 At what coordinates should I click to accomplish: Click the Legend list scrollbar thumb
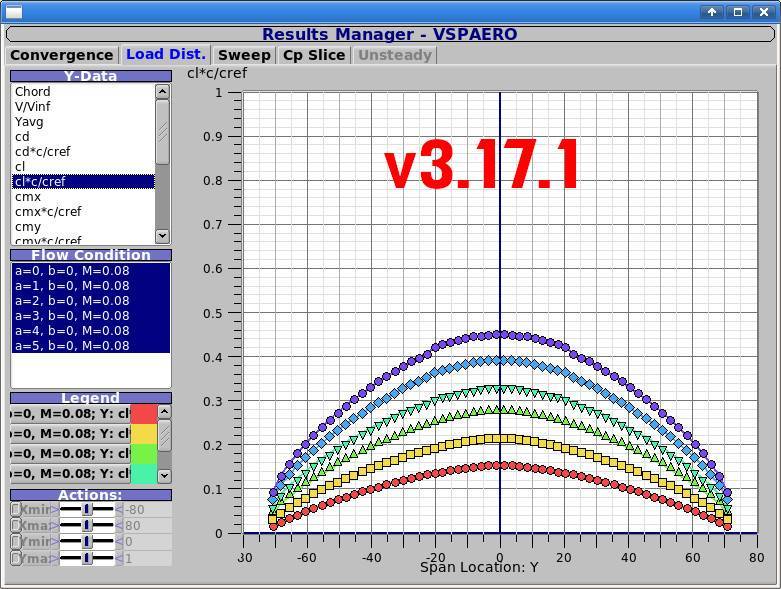[164, 435]
